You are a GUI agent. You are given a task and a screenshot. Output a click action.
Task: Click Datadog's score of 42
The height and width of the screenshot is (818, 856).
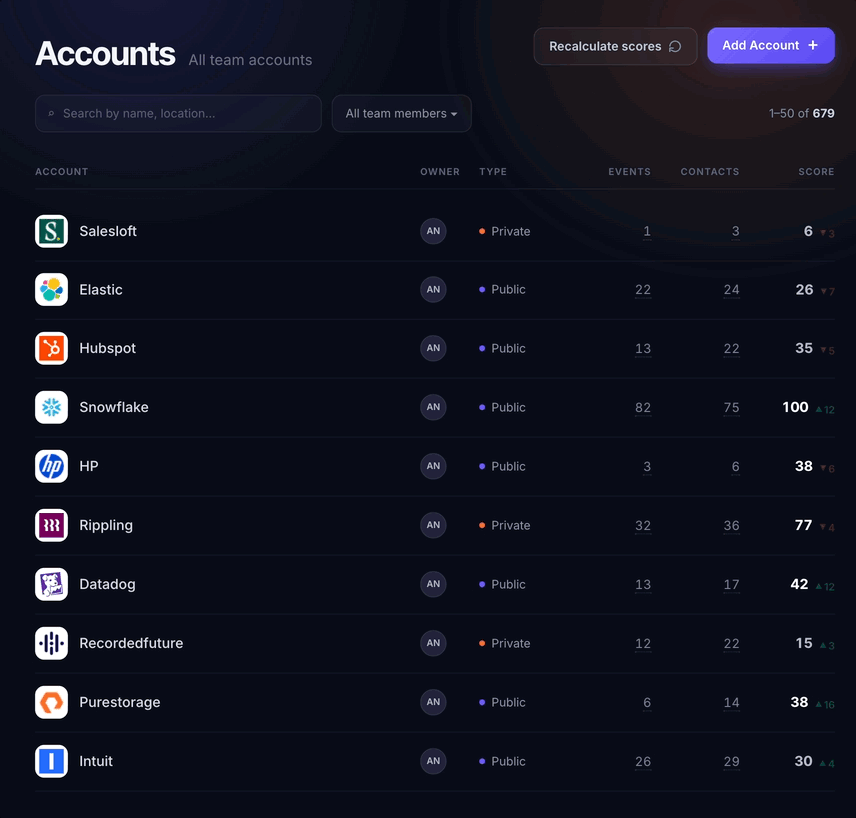[799, 584]
